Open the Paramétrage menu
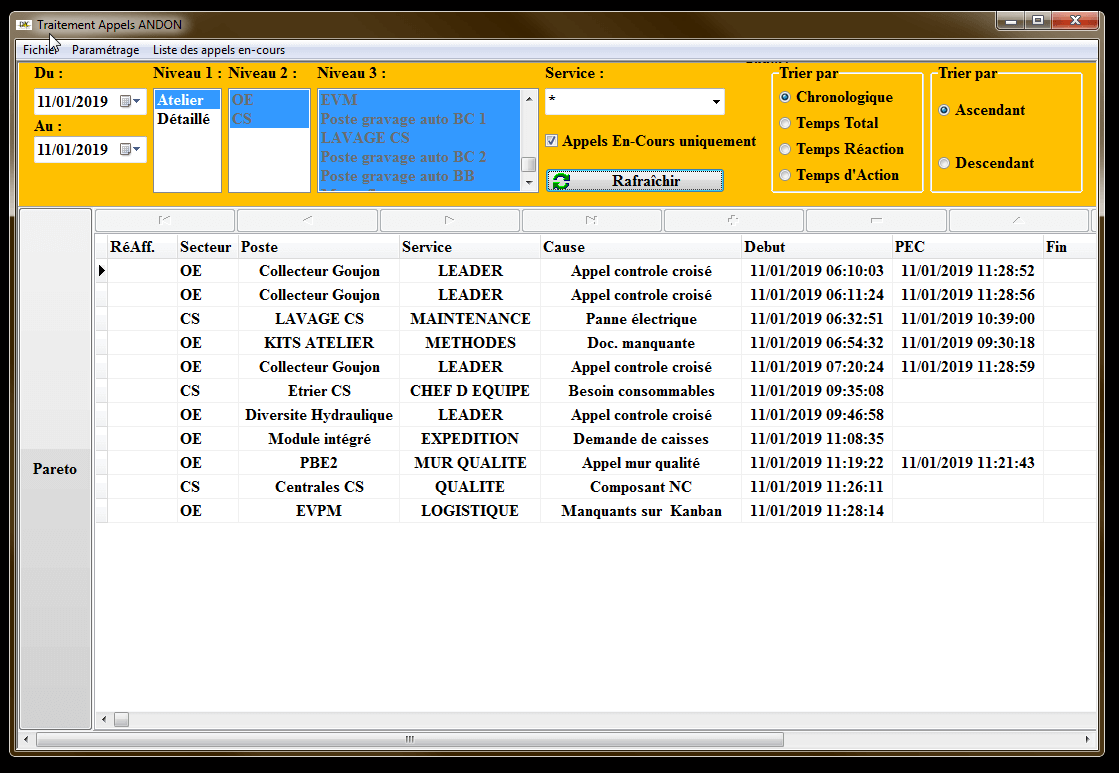 [106, 50]
